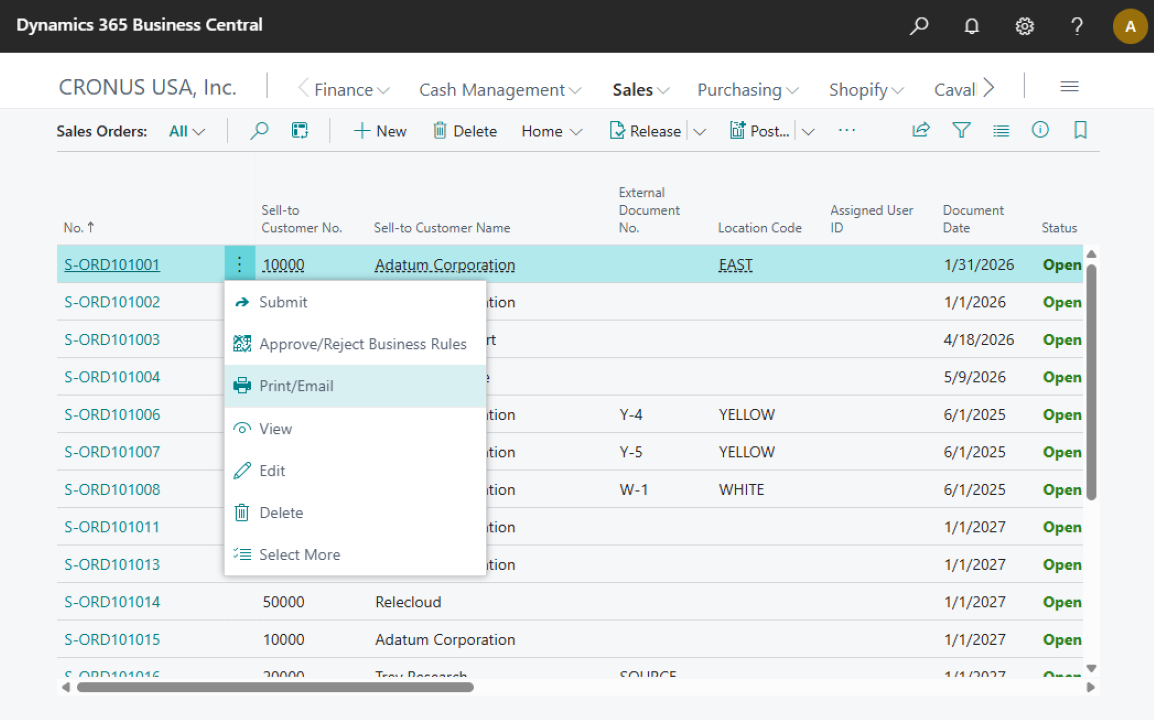Screen dimensions: 1154x720
Task: Click the vertical scrollbar thumb
Action: tap(1091, 381)
